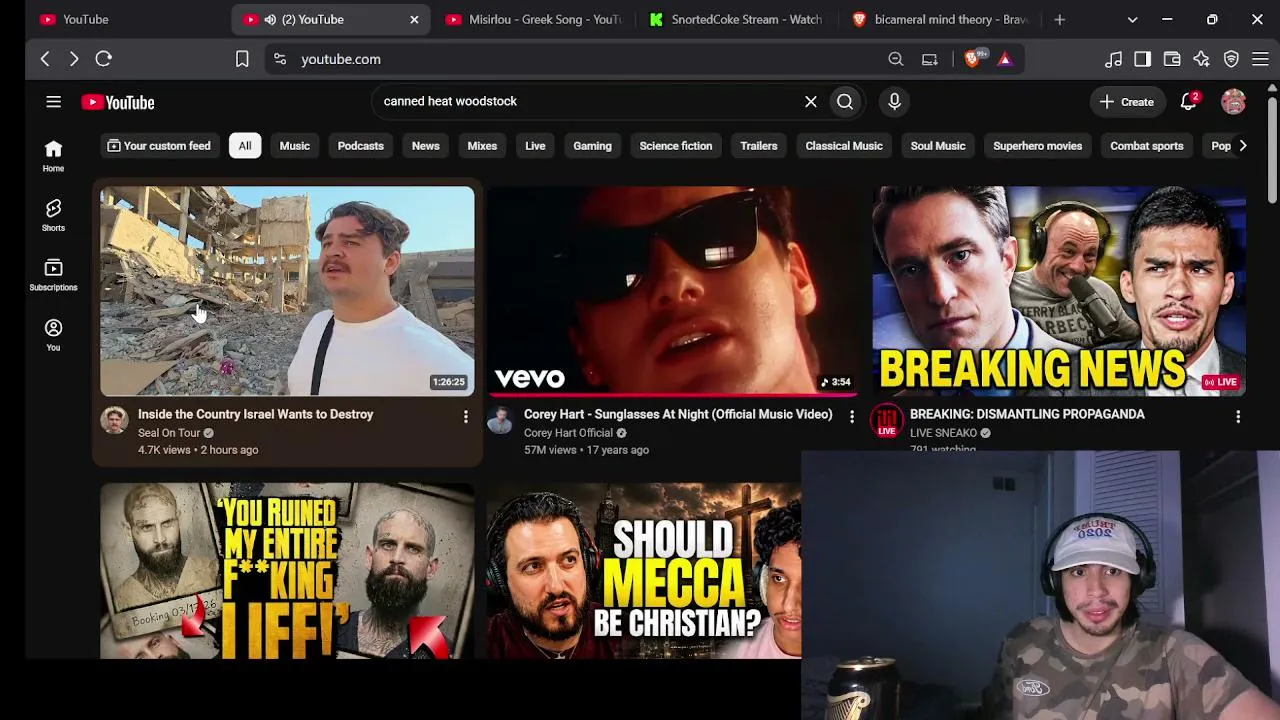
Task: Open the browser main menu
Action: coord(1260,59)
